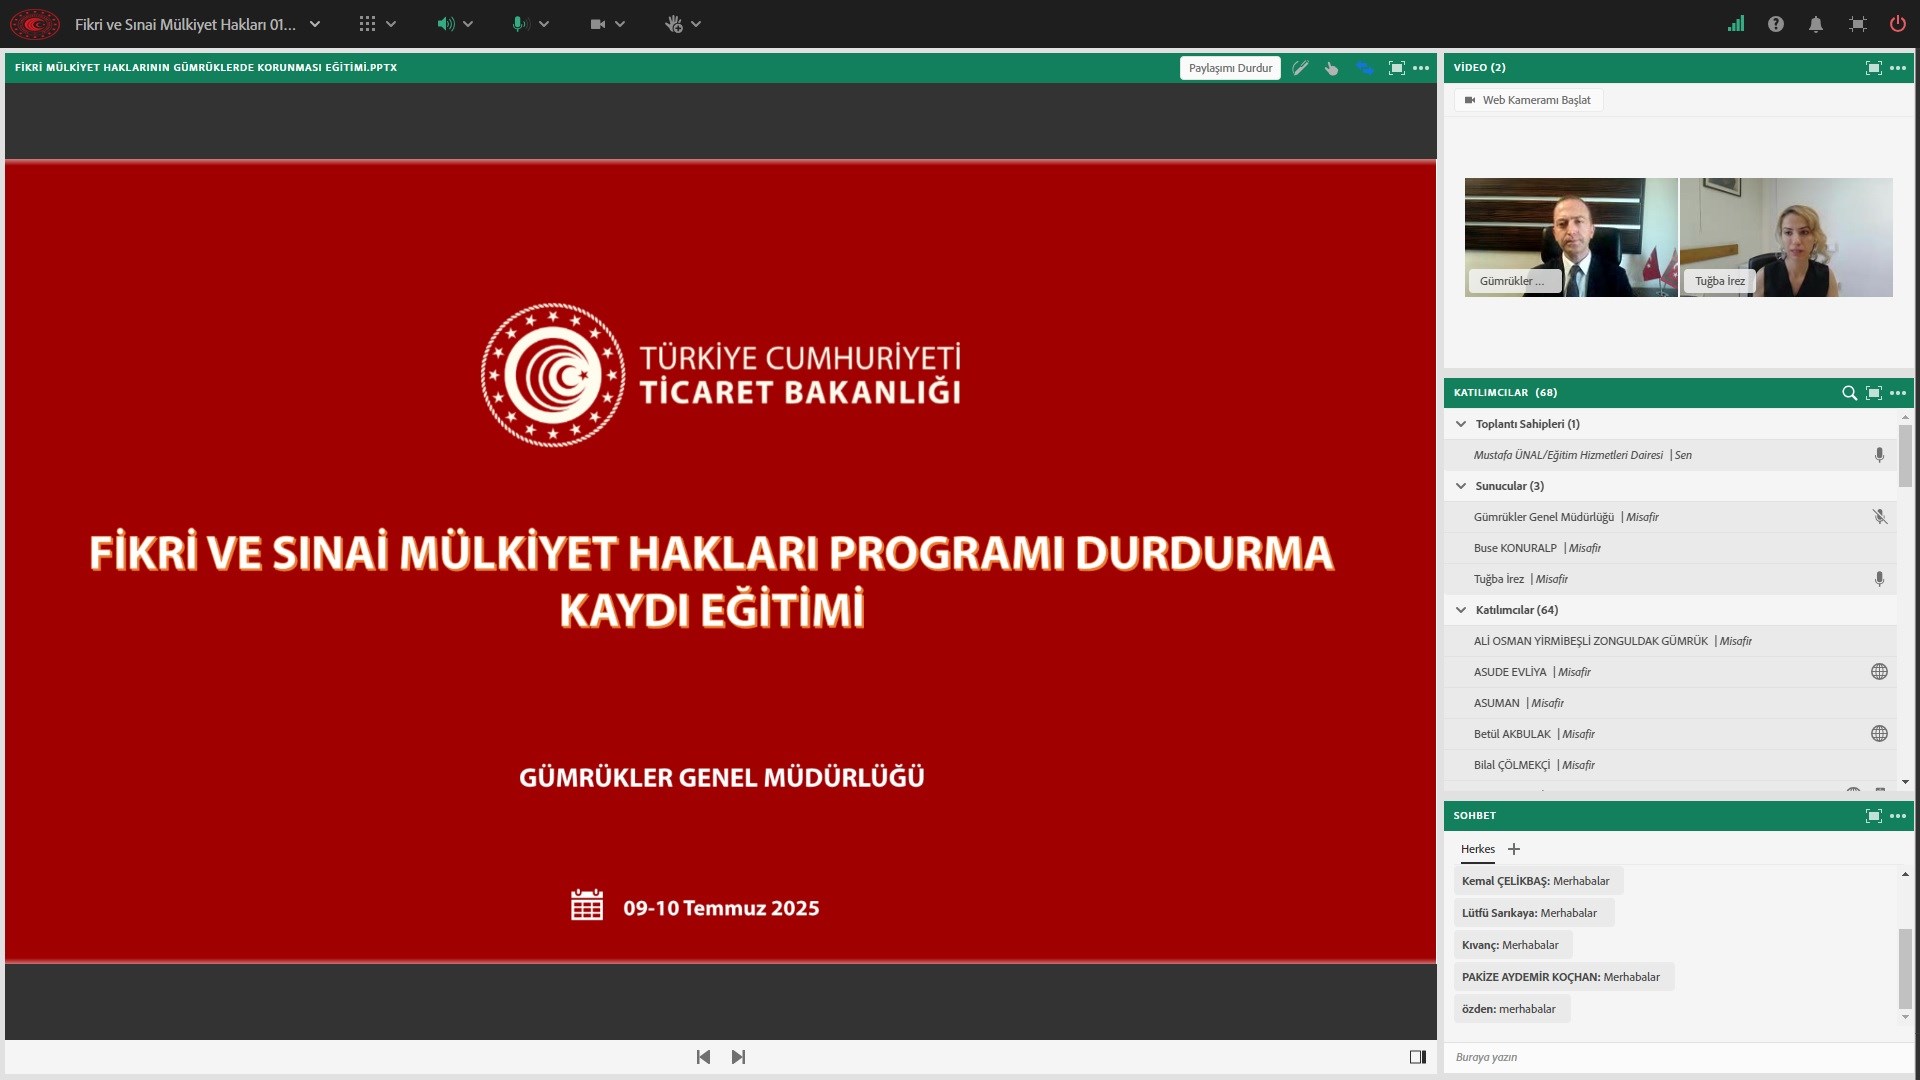Go to previous slide
This screenshot has width=1920, height=1080.
[703, 1057]
